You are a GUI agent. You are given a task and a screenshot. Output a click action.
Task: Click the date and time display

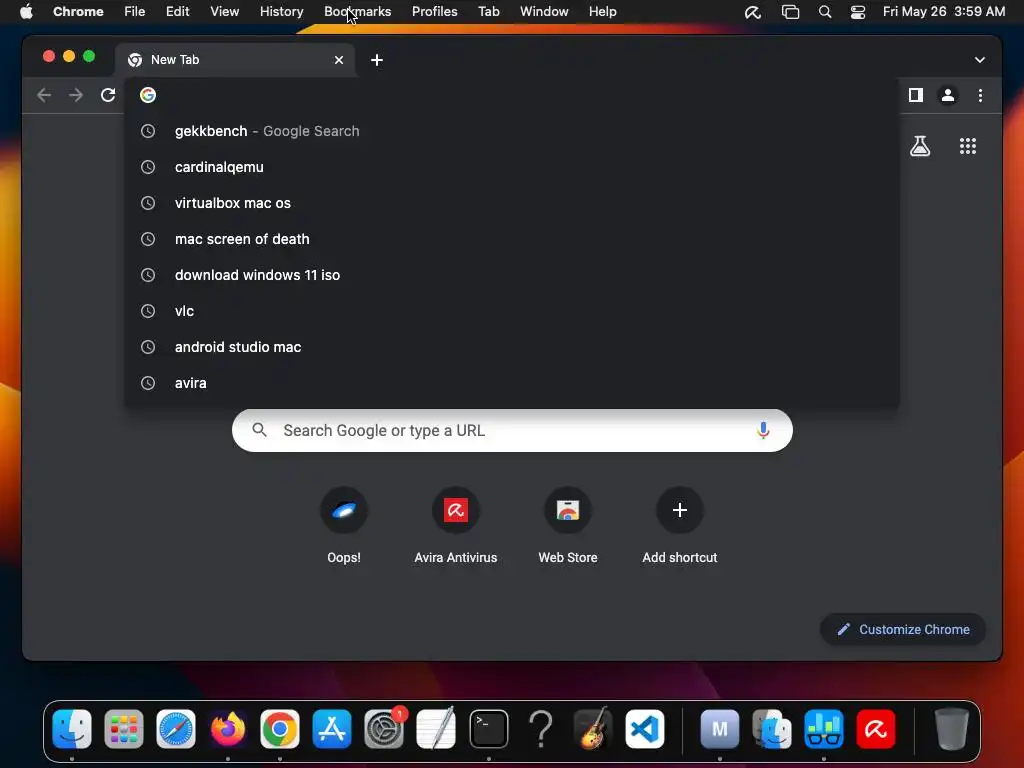point(944,12)
